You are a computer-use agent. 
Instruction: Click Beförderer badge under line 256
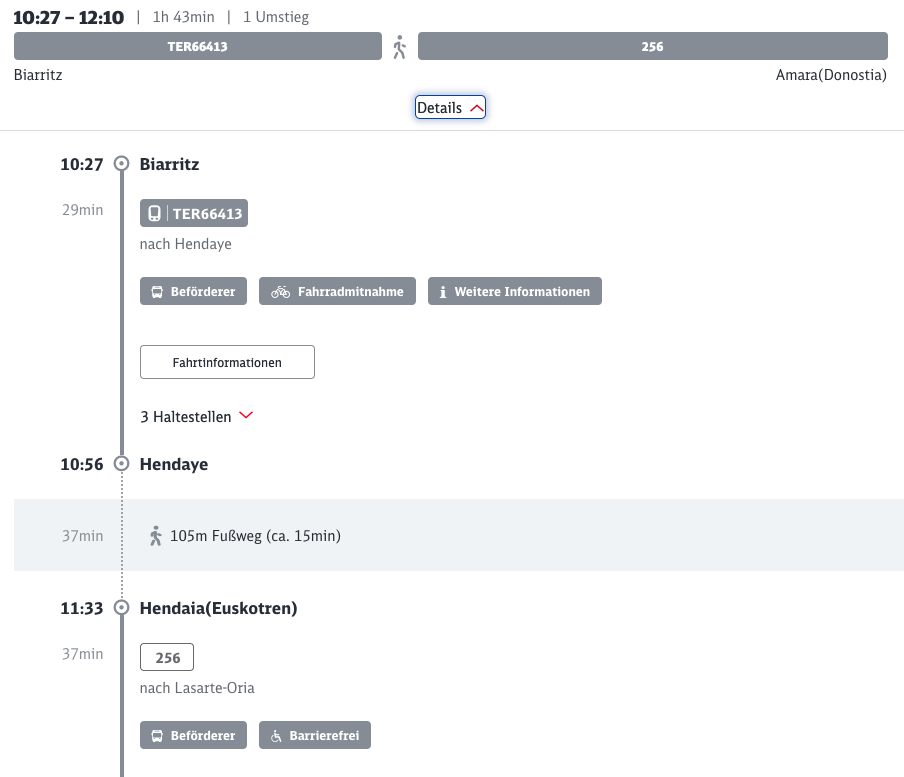click(x=193, y=736)
